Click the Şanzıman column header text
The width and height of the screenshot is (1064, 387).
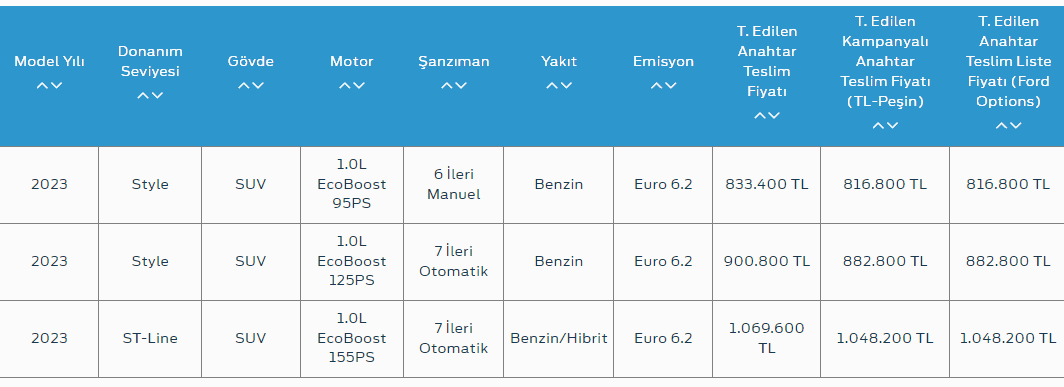(454, 61)
